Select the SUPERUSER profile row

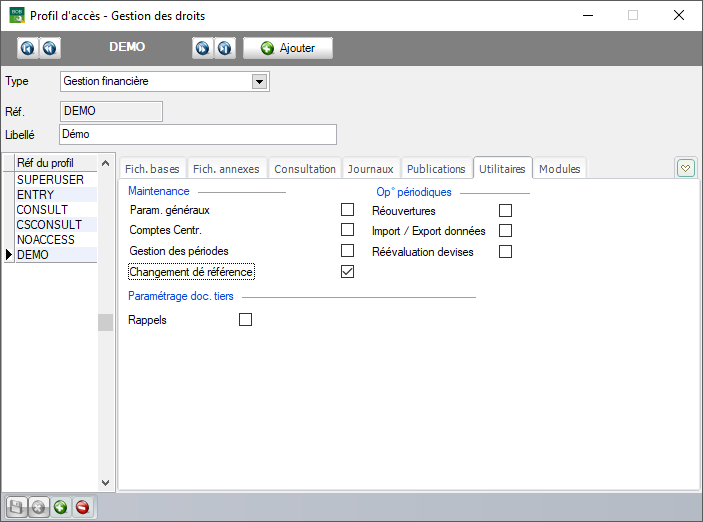[51, 179]
